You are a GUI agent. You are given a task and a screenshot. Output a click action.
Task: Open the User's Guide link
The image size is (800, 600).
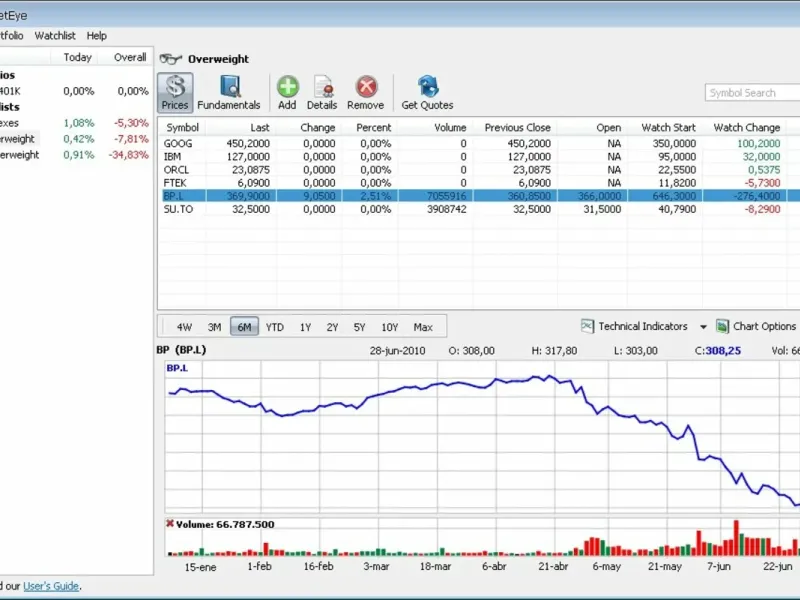pos(51,586)
